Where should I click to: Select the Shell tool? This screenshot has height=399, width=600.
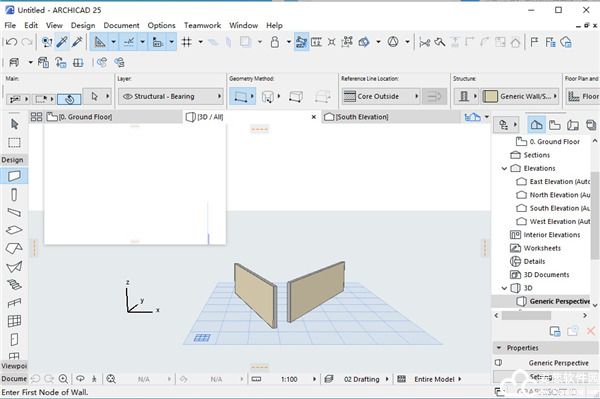[x=14, y=267]
